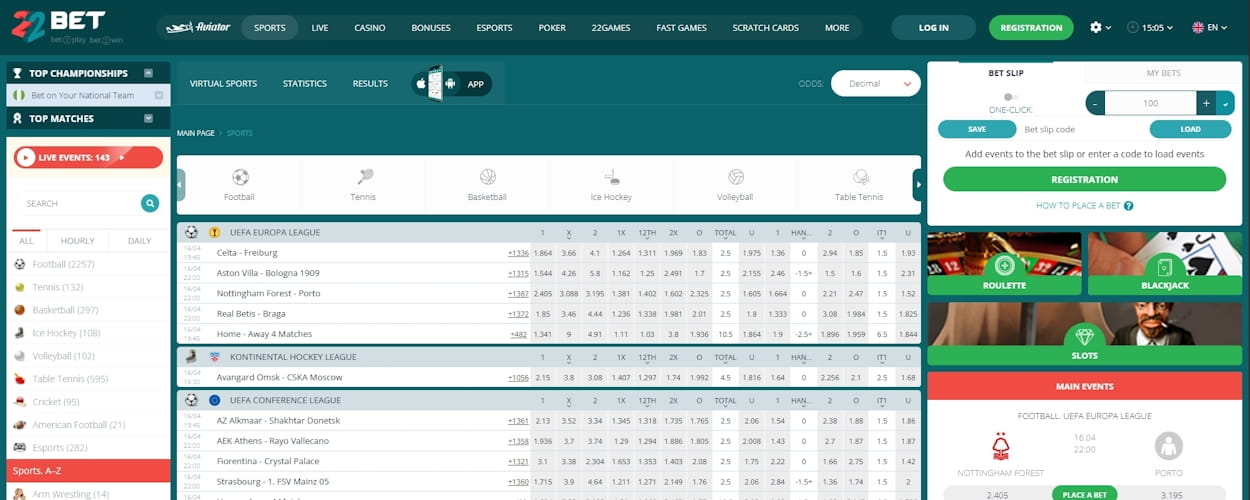
Task: Open the Slots game tile
Action: pyautogui.click(x=1084, y=334)
